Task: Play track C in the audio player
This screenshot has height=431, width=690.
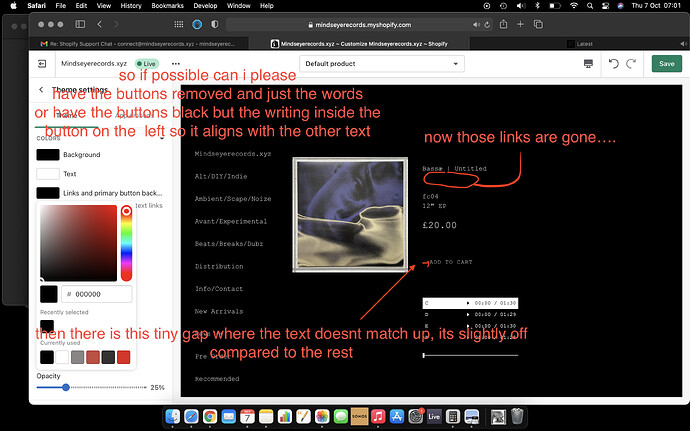Action: [468, 303]
